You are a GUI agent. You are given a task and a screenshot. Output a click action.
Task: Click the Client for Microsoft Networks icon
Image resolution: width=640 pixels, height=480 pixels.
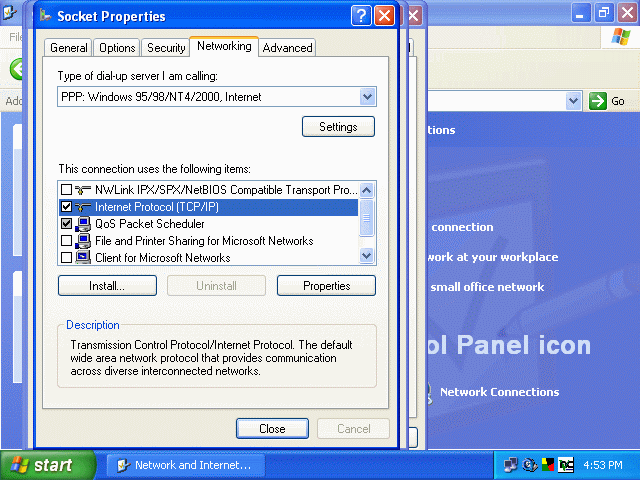(83, 258)
